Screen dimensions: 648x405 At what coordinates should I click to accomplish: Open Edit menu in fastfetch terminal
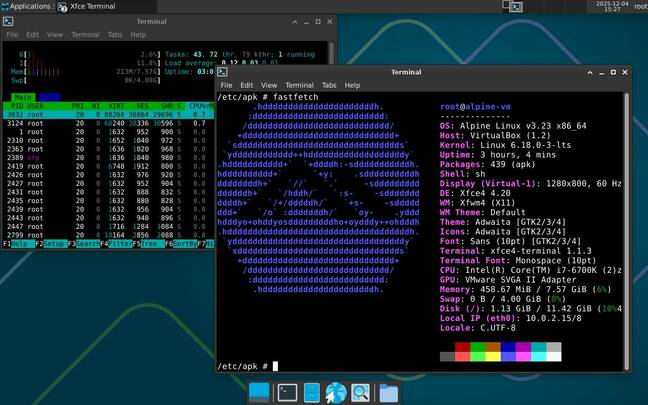[246, 85]
